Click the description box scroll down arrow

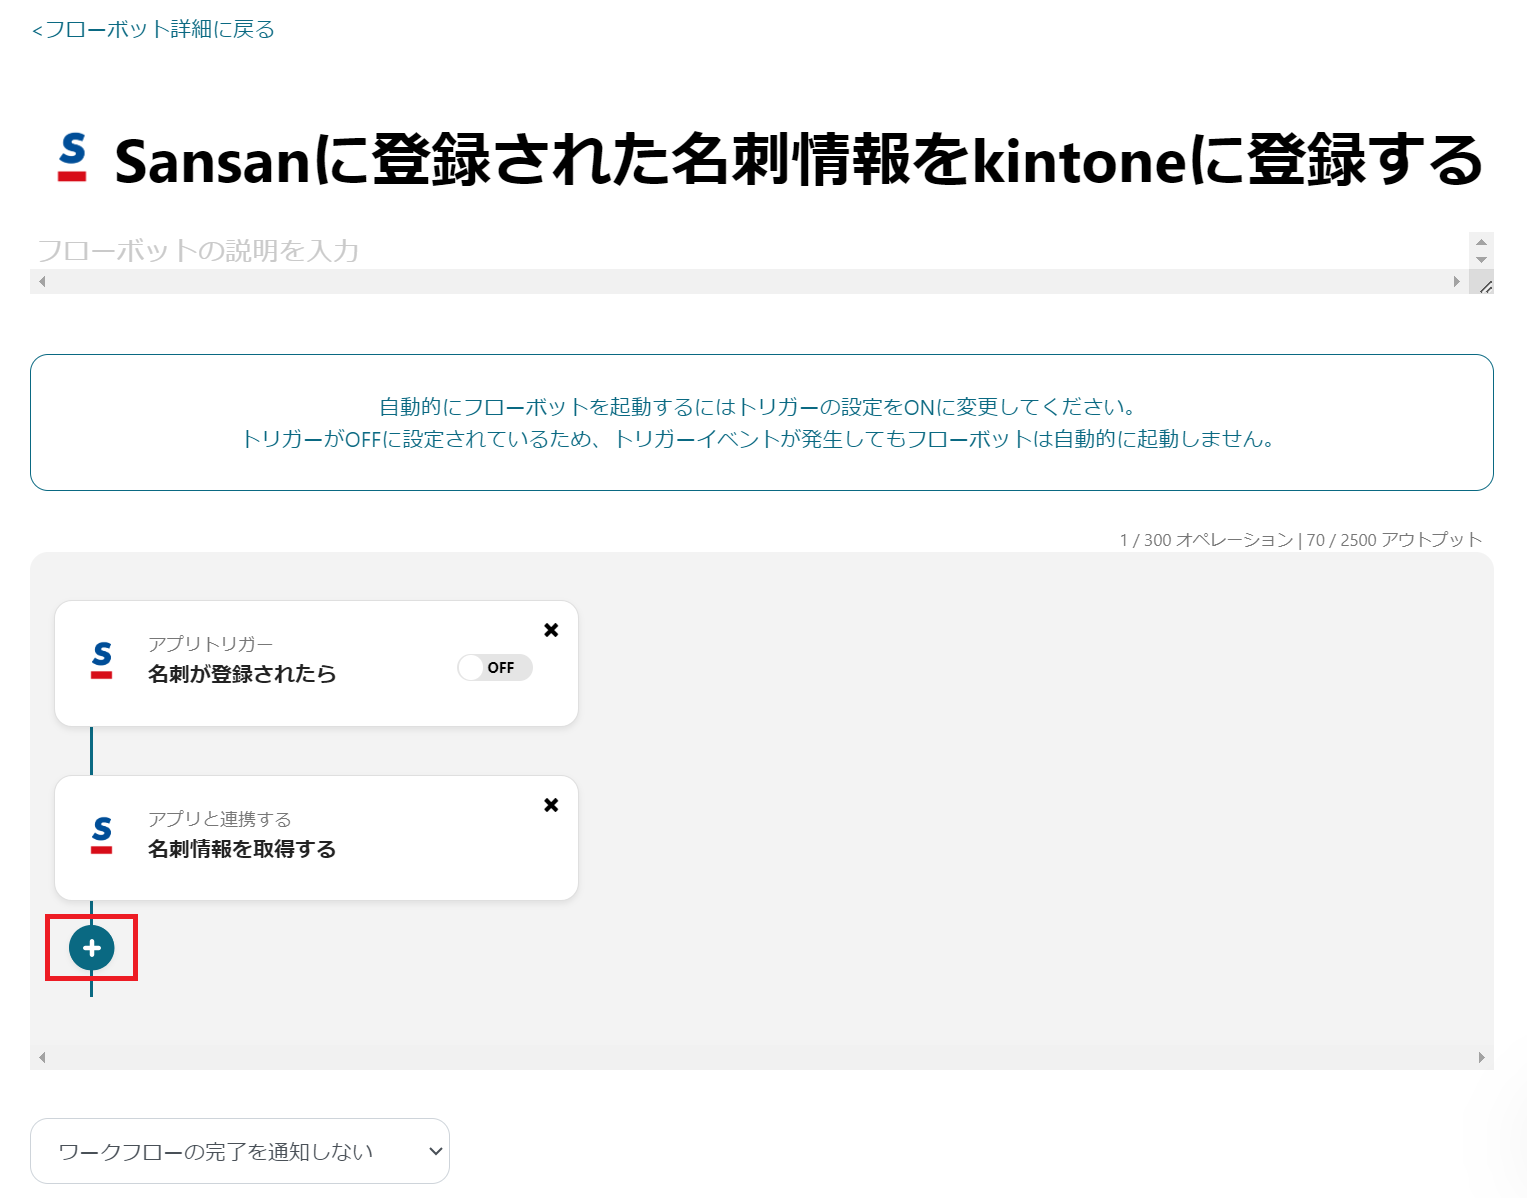pos(1481,260)
